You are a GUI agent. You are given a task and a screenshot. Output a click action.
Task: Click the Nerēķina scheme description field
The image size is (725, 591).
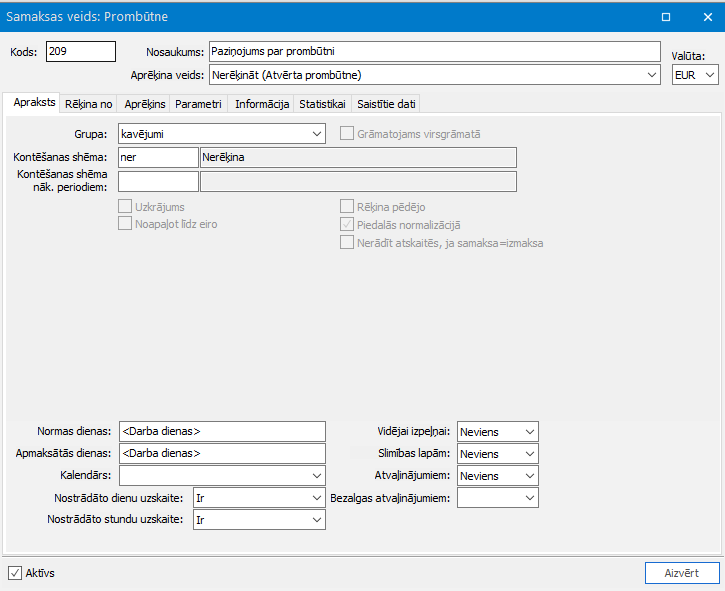(358, 157)
